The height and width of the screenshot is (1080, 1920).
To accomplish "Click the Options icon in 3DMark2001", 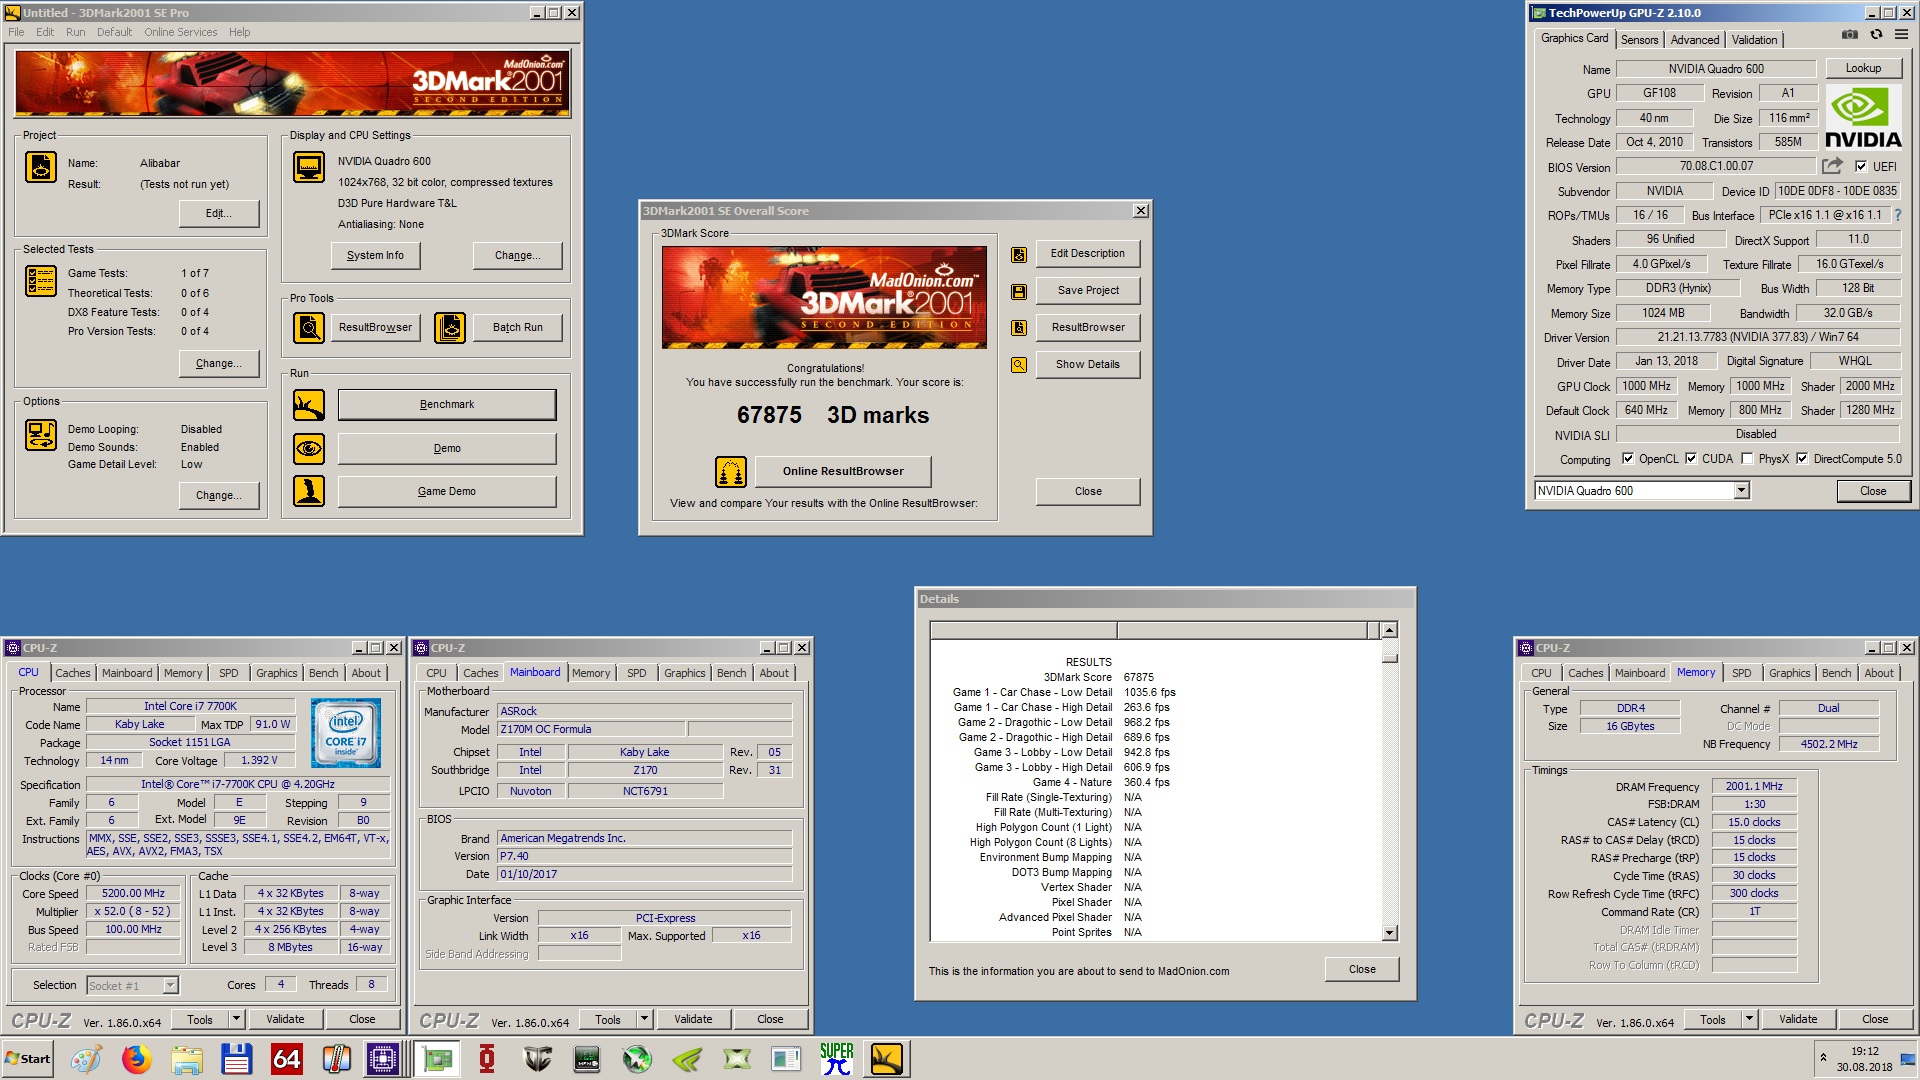I will pyautogui.click(x=41, y=435).
